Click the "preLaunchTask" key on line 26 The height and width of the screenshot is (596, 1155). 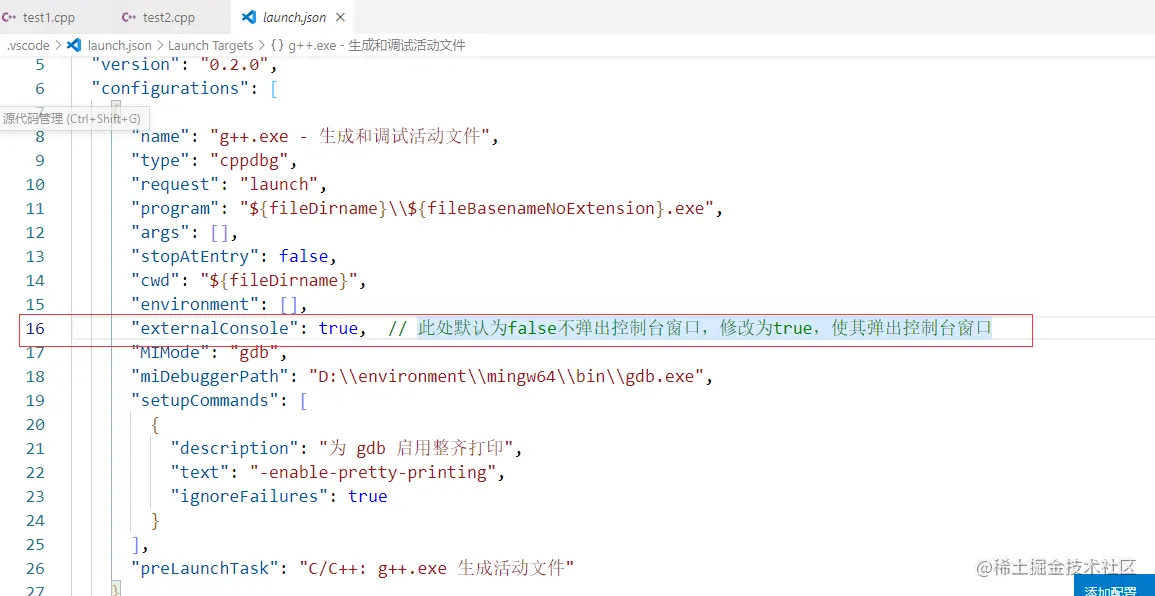pos(205,569)
